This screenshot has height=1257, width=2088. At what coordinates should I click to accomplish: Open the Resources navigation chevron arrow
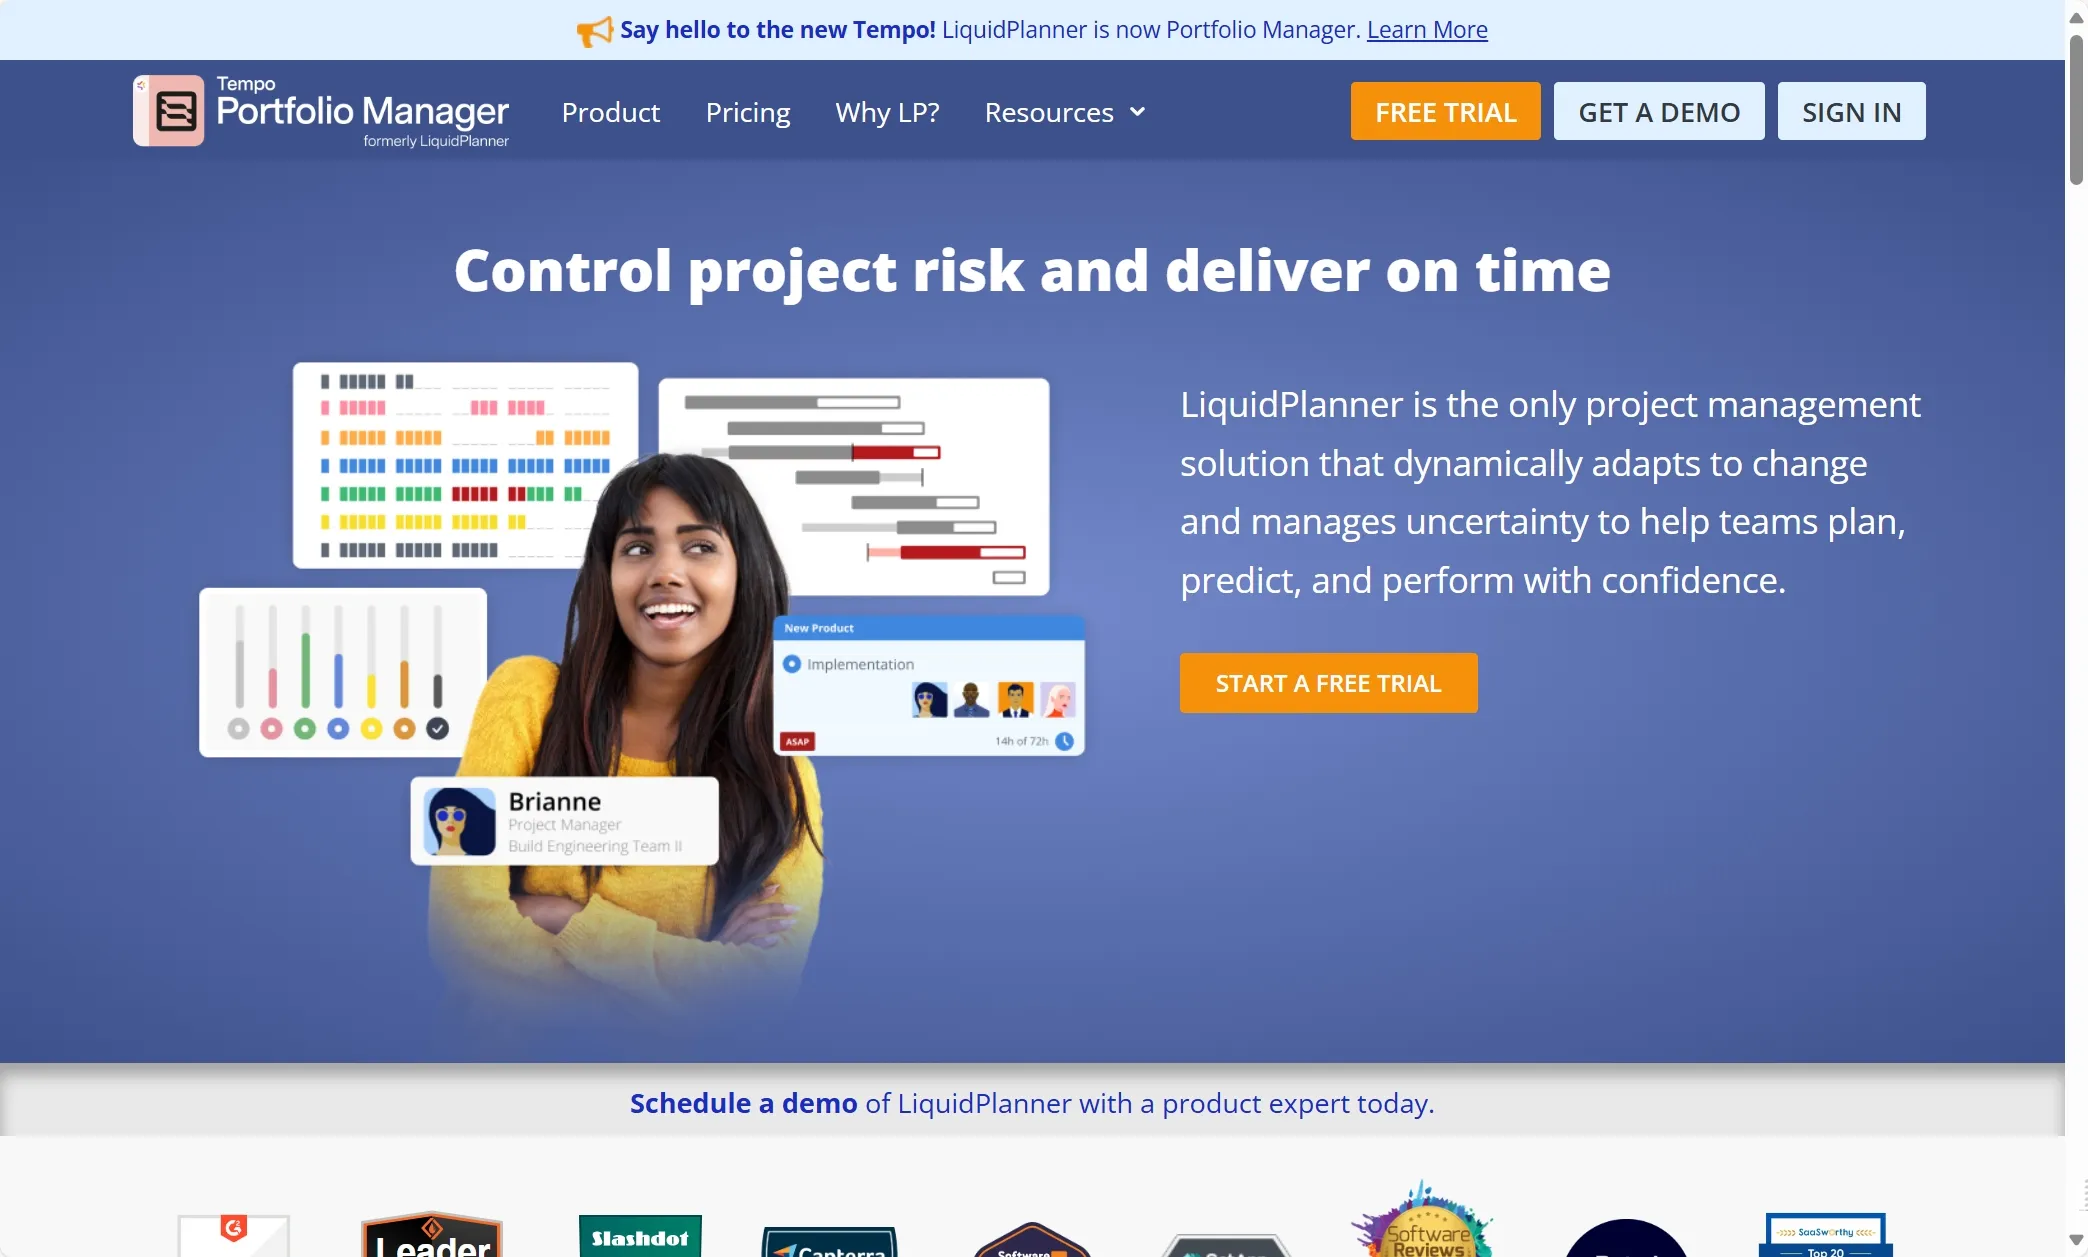coord(1136,112)
